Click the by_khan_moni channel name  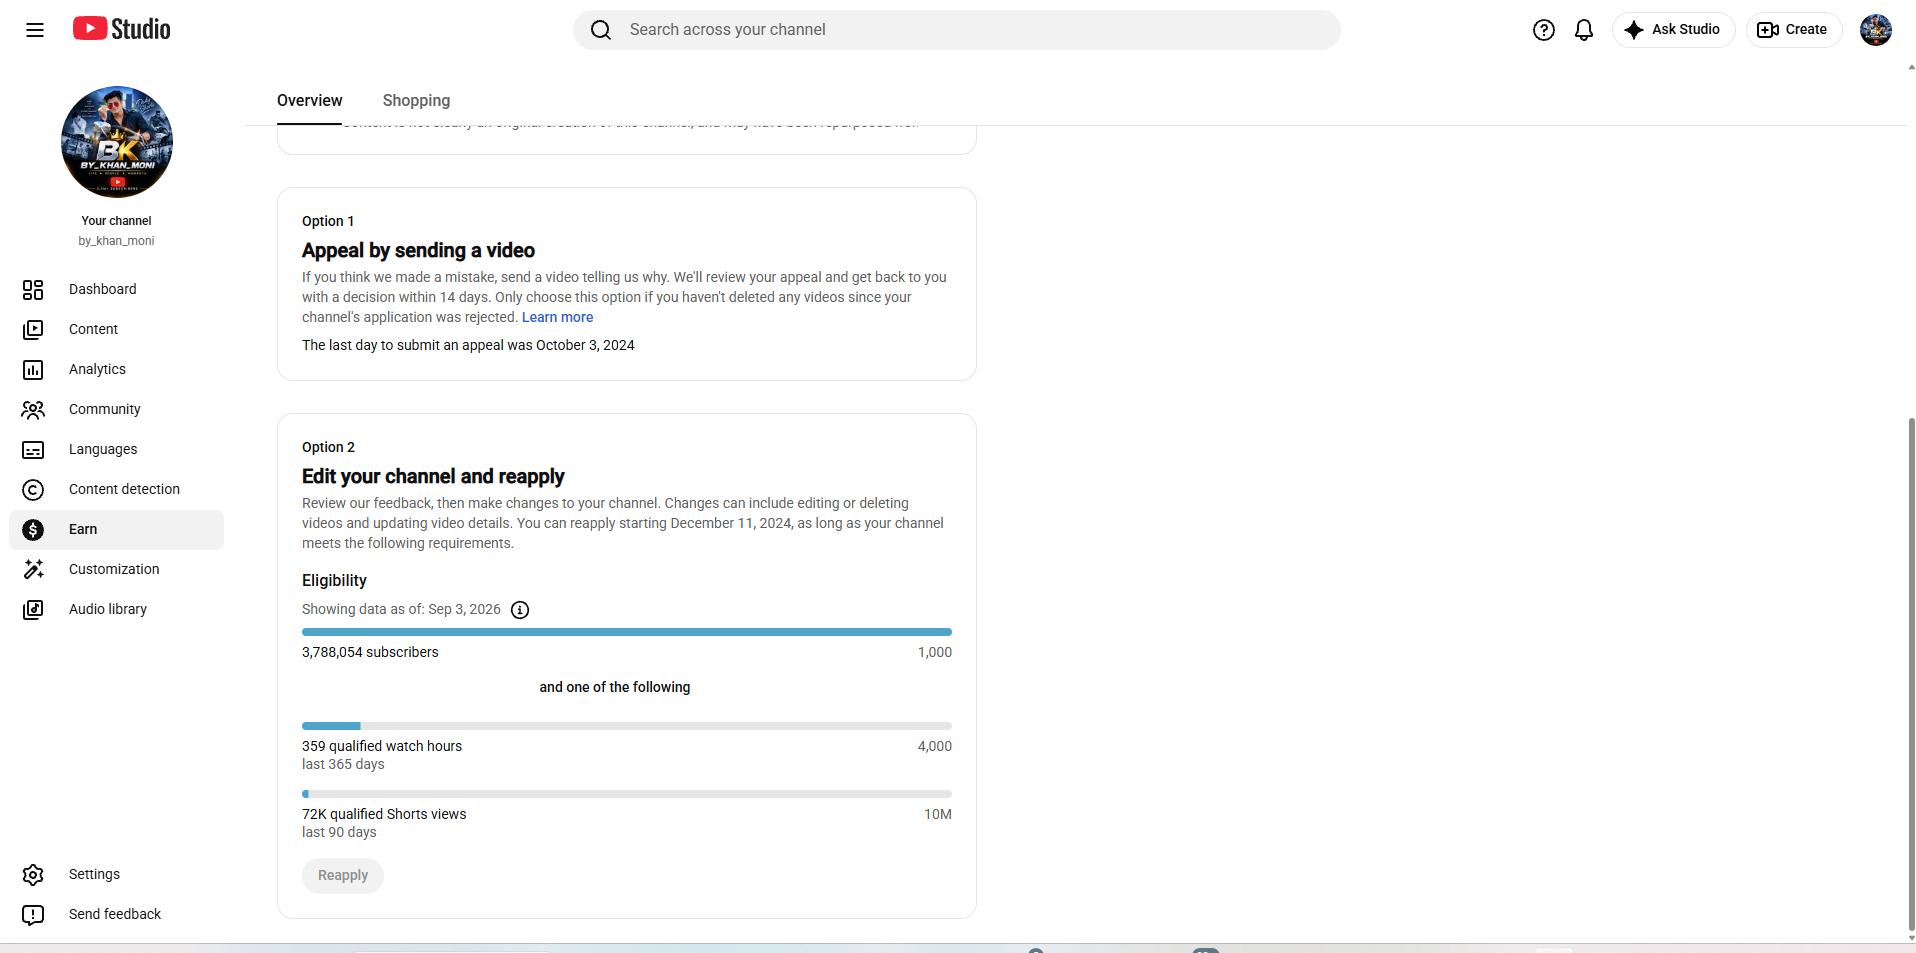pos(116,241)
